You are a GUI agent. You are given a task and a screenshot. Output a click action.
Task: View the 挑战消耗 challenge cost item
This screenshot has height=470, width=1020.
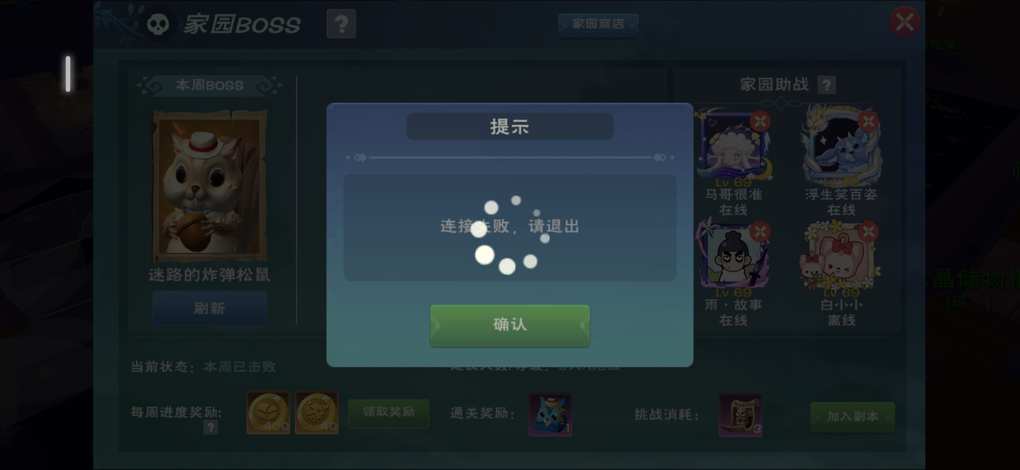tap(740, 415)
